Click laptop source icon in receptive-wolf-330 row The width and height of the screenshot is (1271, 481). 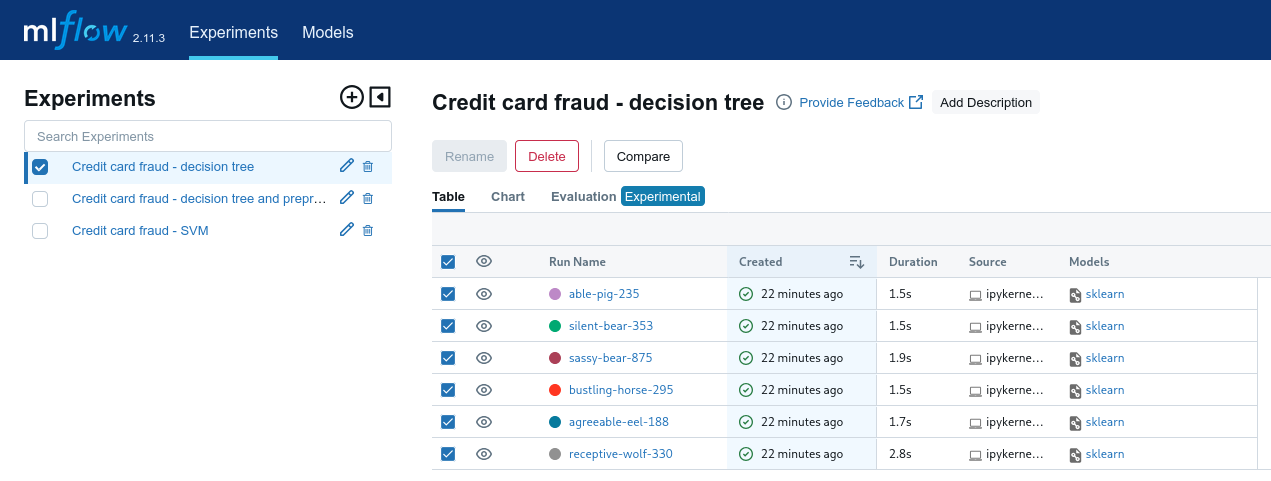(975, 455)
